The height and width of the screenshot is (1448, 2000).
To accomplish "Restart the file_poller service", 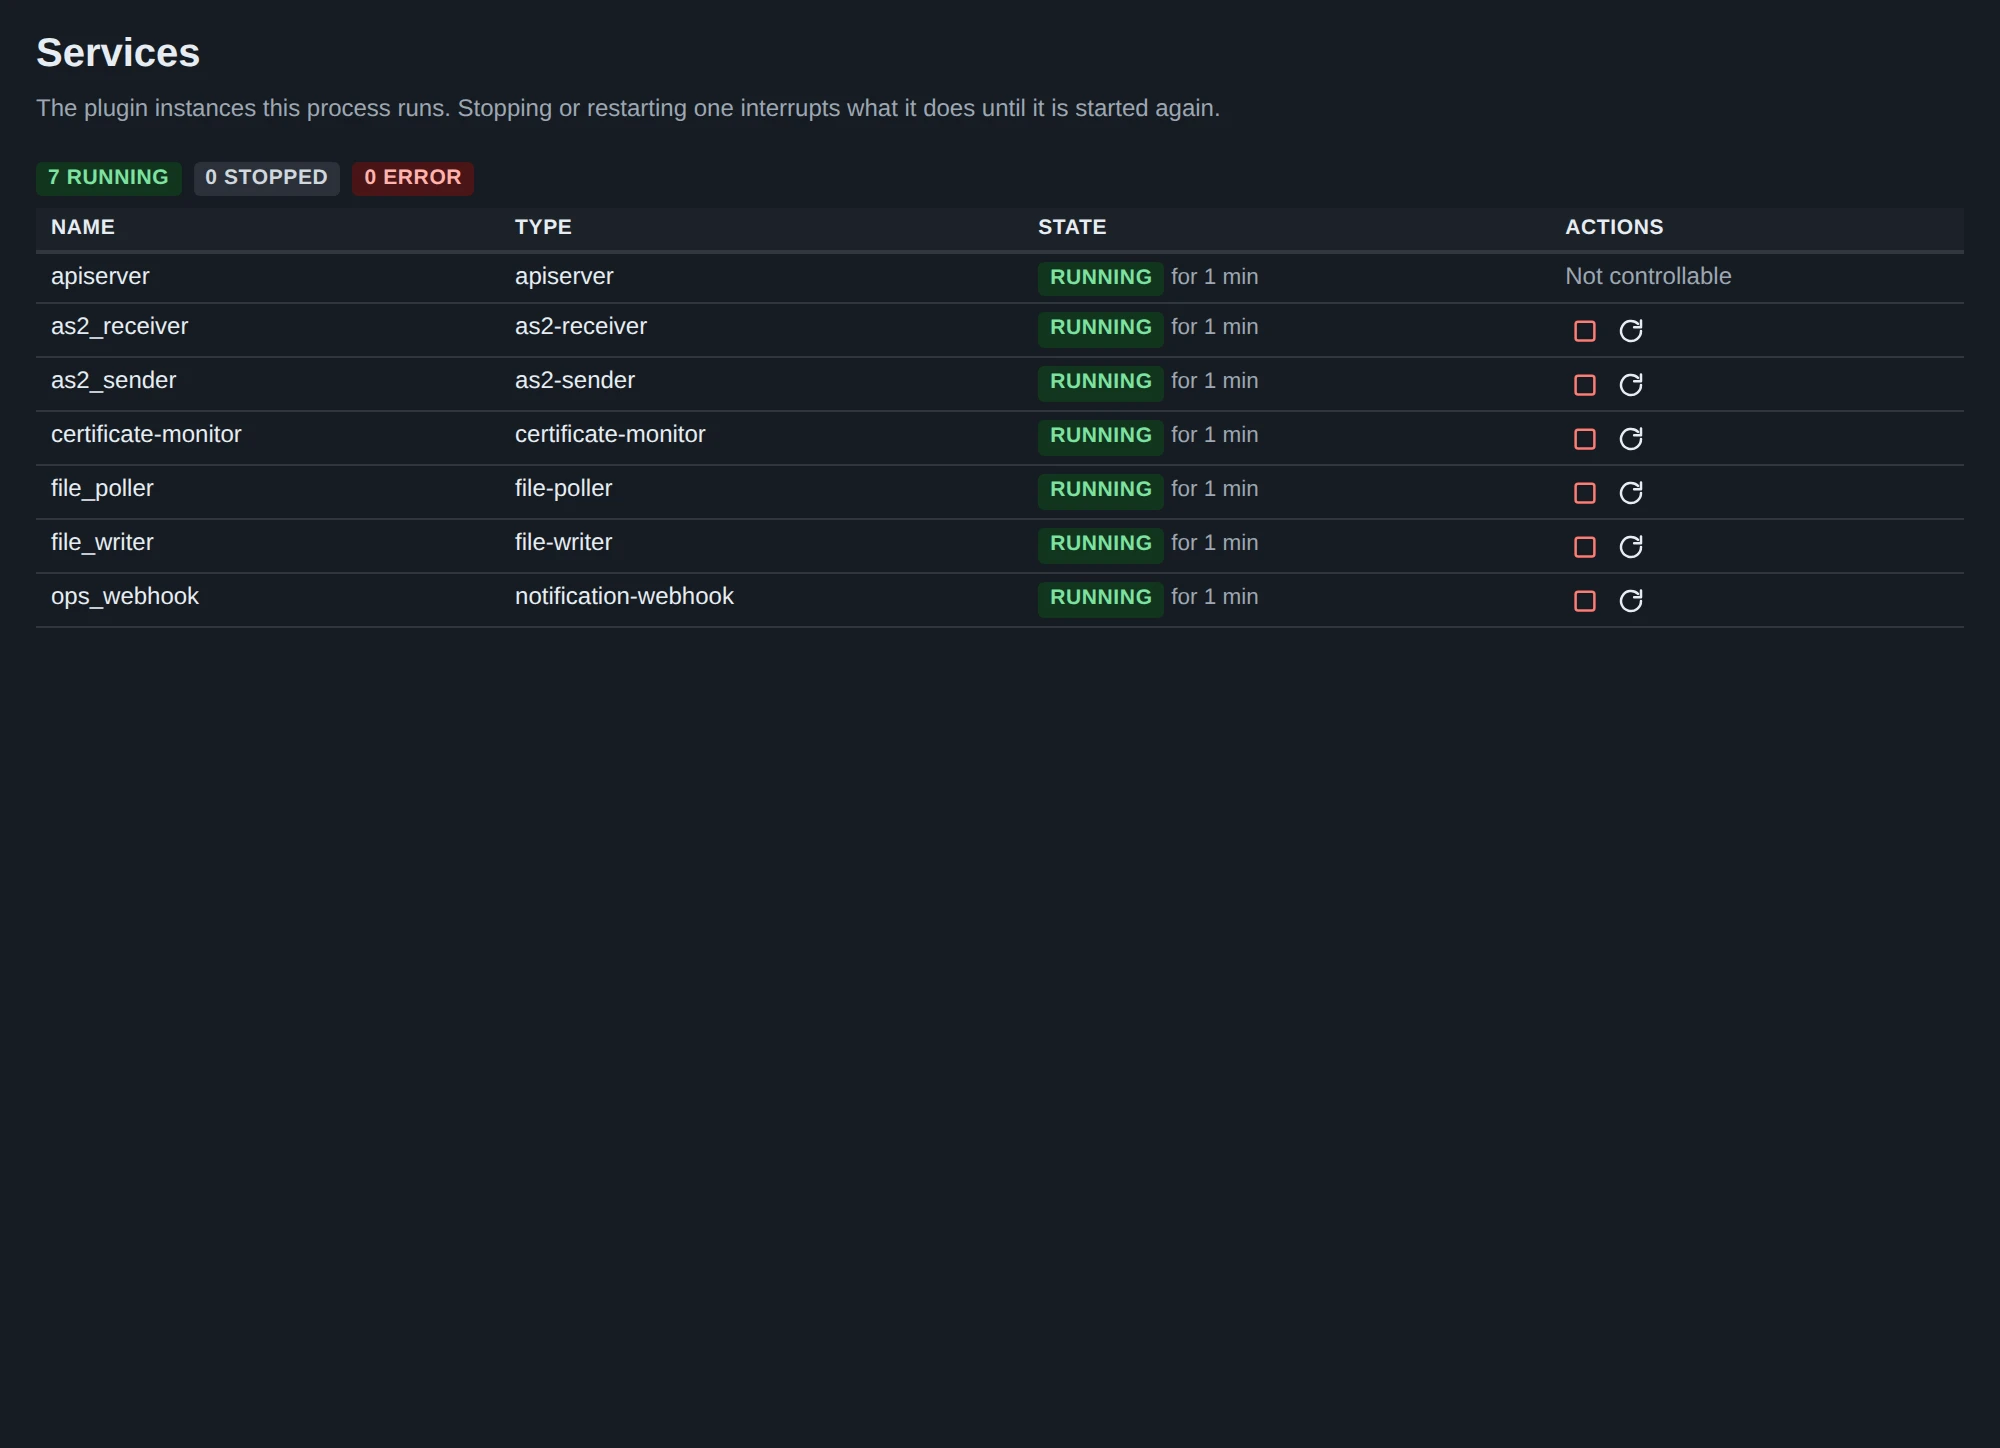I will point(1631,493).
